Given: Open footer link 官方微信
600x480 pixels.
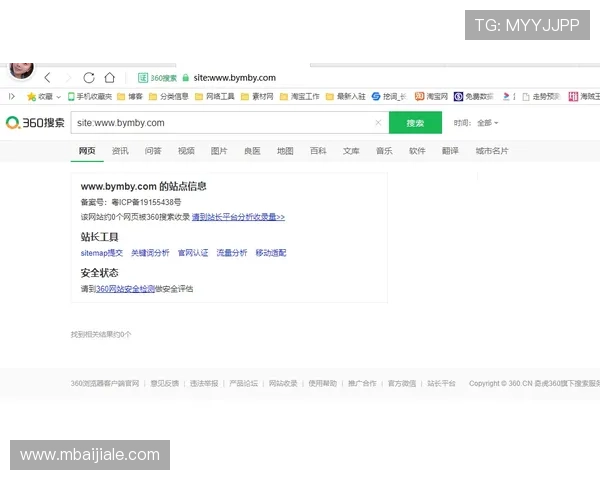Looking at the screenshot, I should 402,384.
